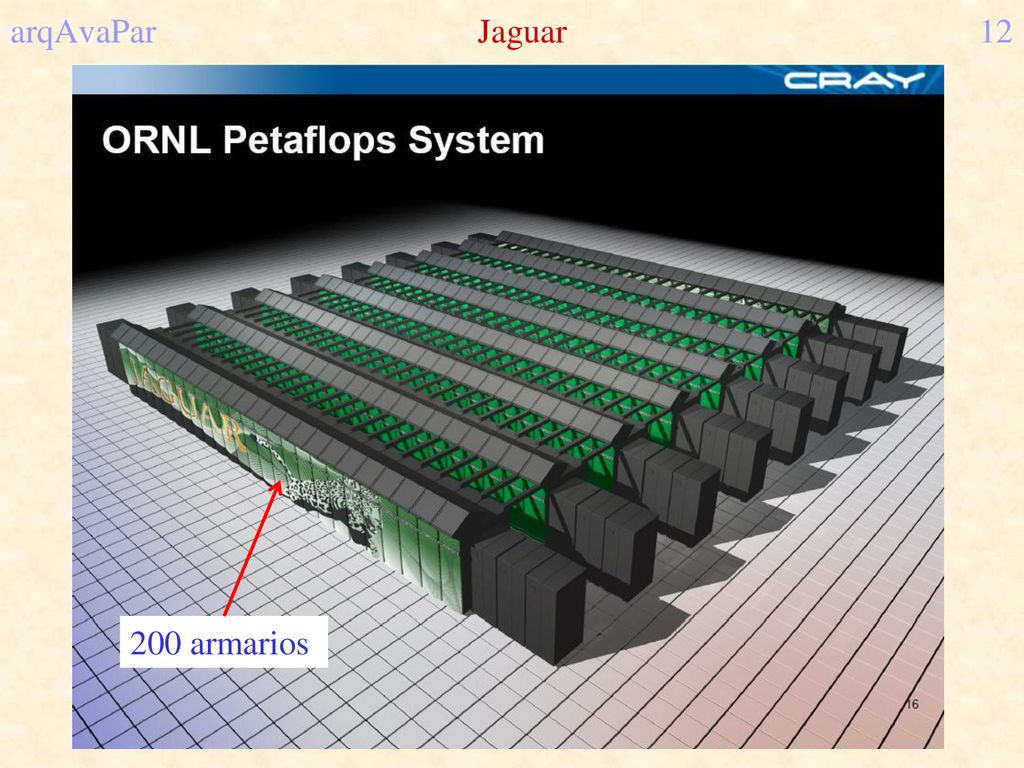The width and height of the screenshot is (1024, 768).
Task: Click the CRAY logo in the banner
Action: click(854, 80)
